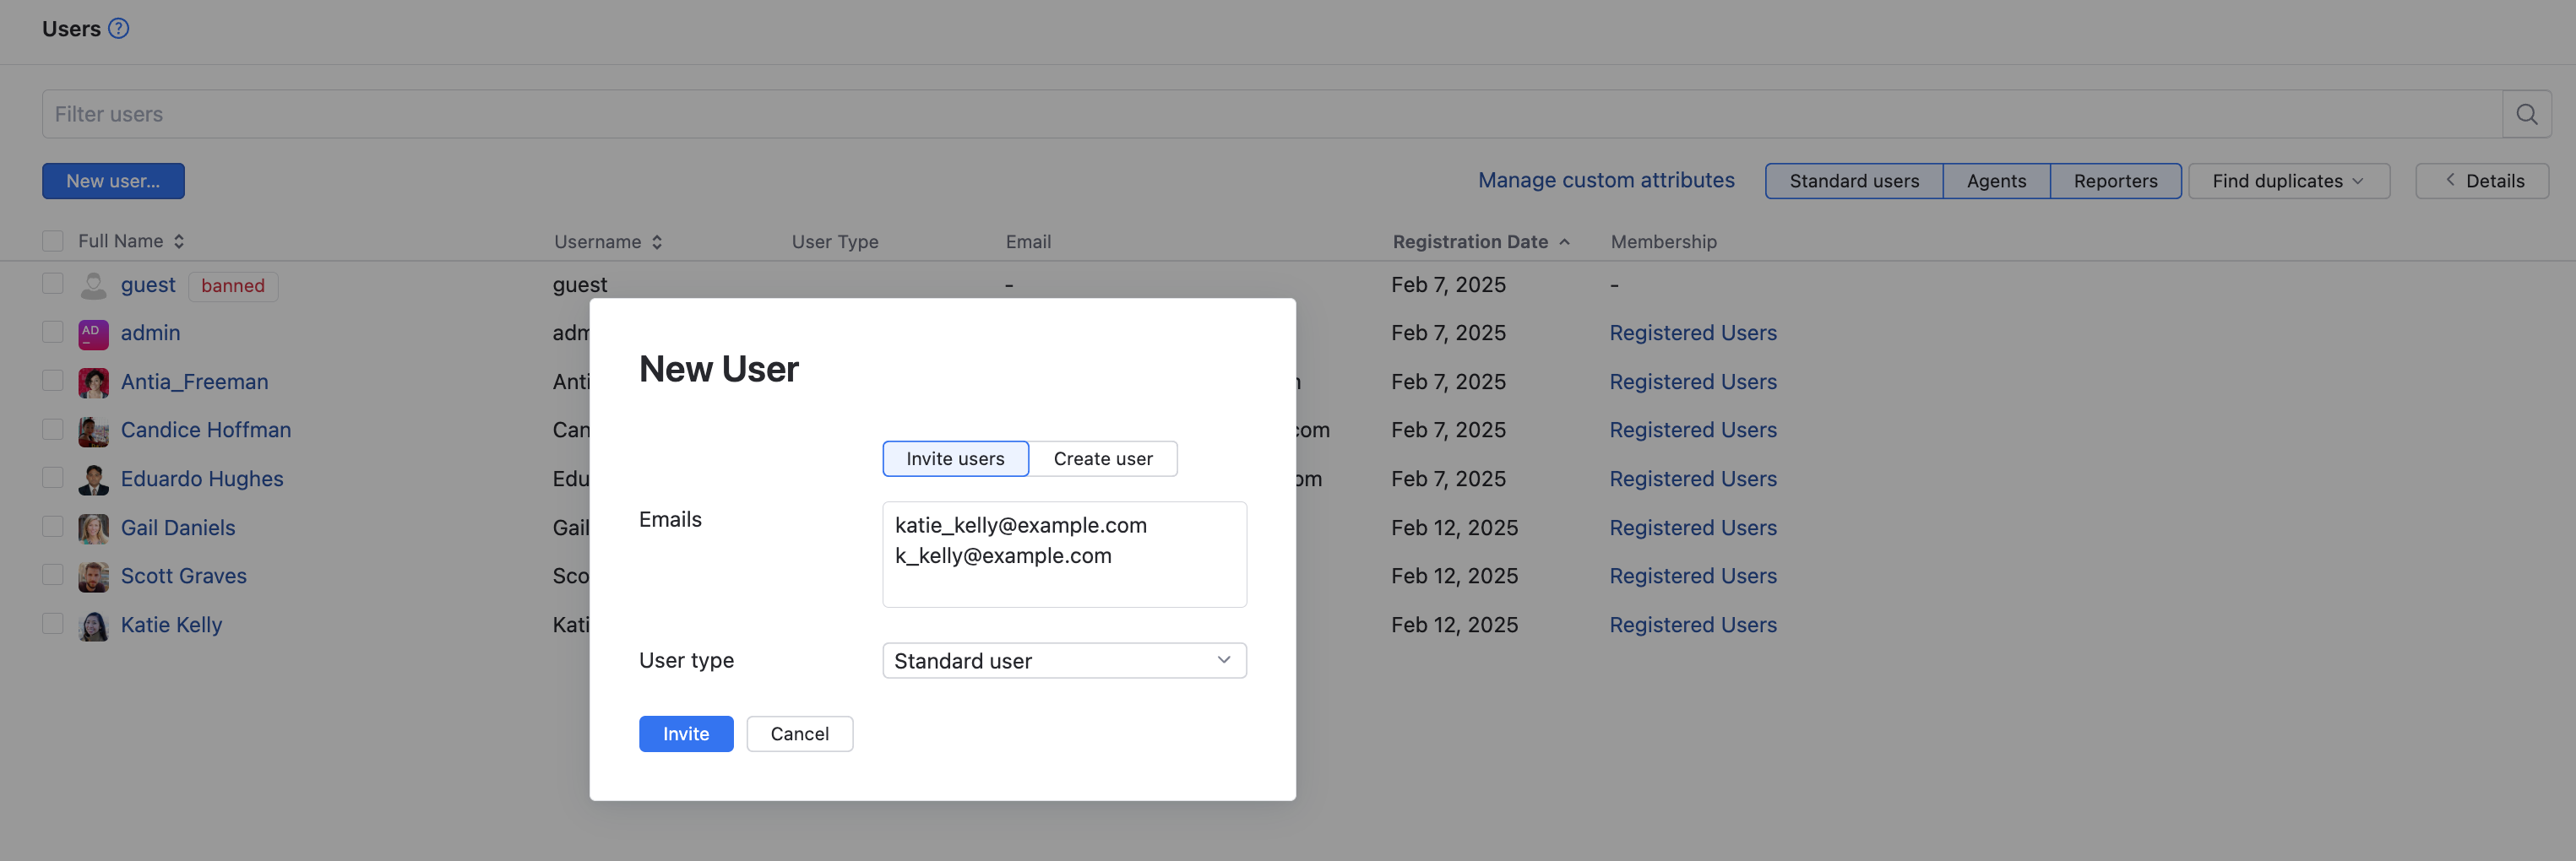Expand the Find duplicates dropdown
The width and height of the screenshot is (2576, 861).
[2288, 181]
